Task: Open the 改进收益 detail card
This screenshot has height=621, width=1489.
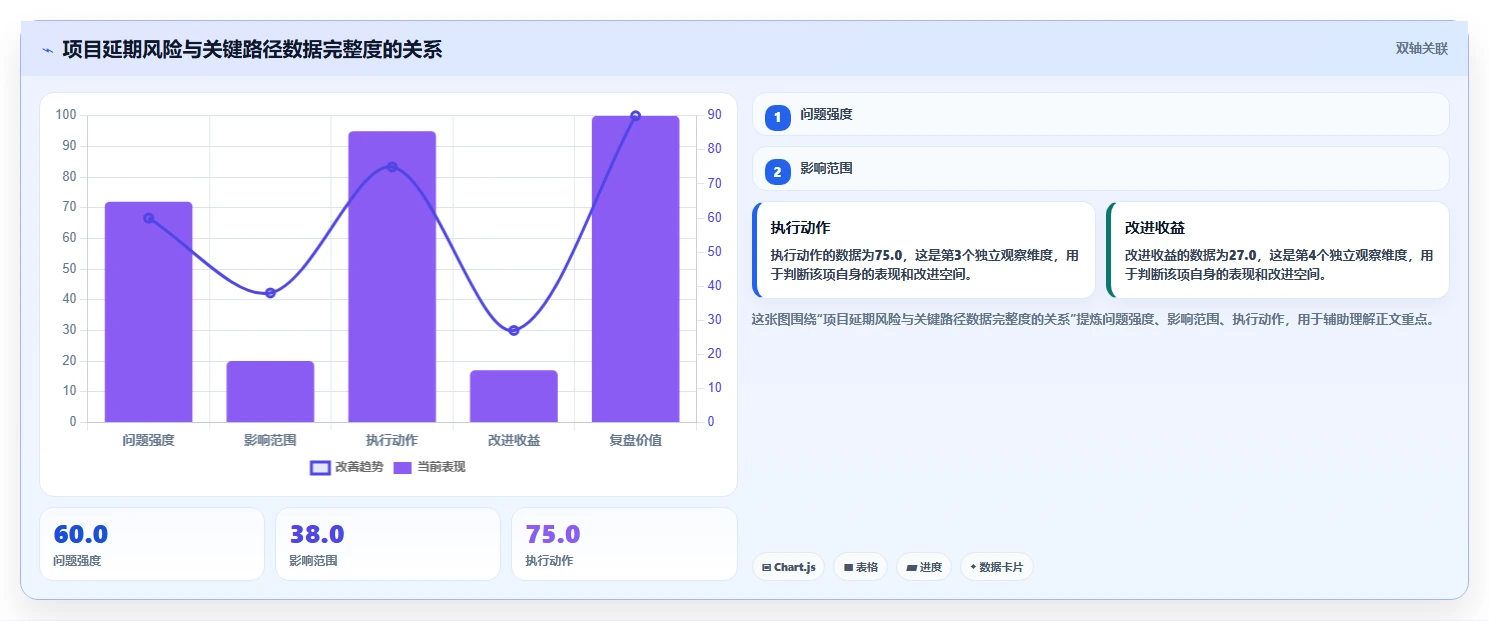Action: coord(1278,250)
